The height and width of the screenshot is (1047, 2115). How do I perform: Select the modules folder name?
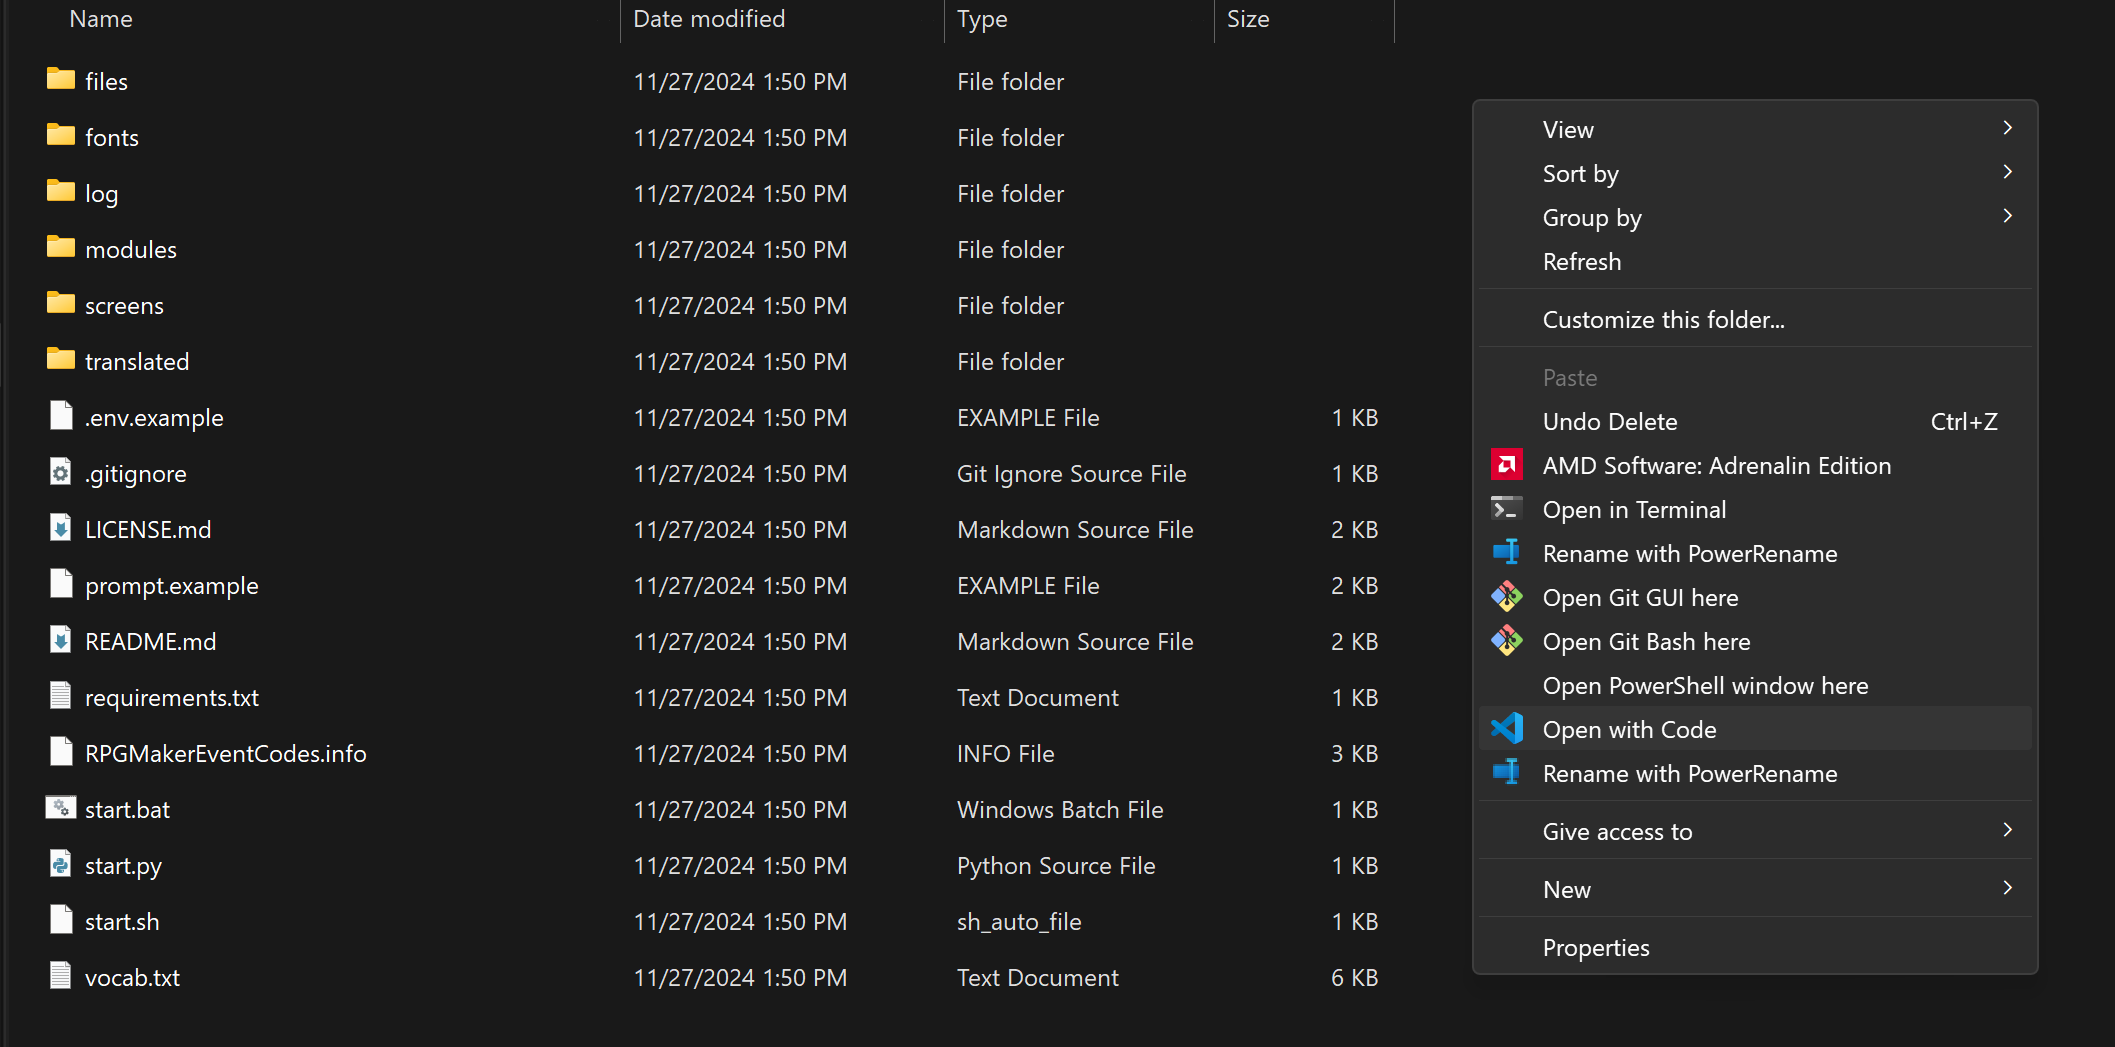point(131,250)
